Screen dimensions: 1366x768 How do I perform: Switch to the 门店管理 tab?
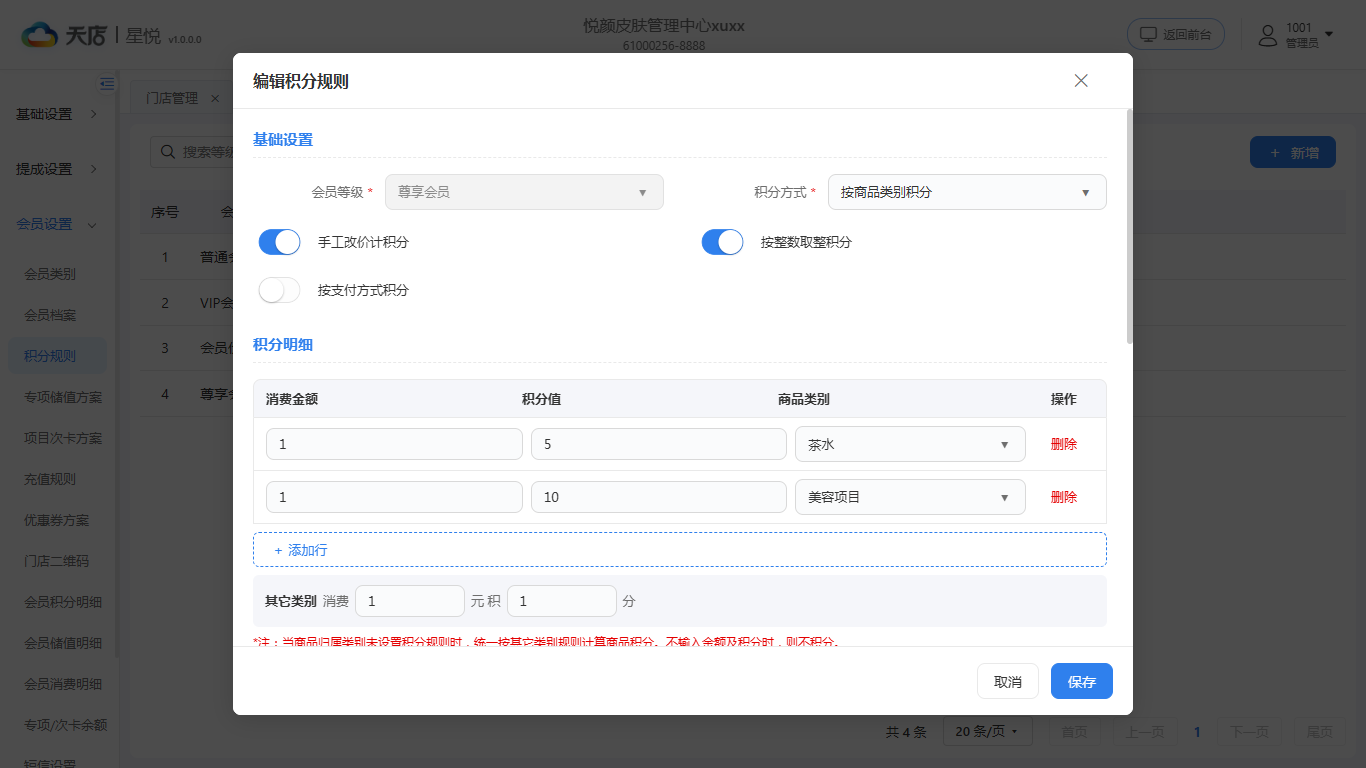(x=172, y=99)
